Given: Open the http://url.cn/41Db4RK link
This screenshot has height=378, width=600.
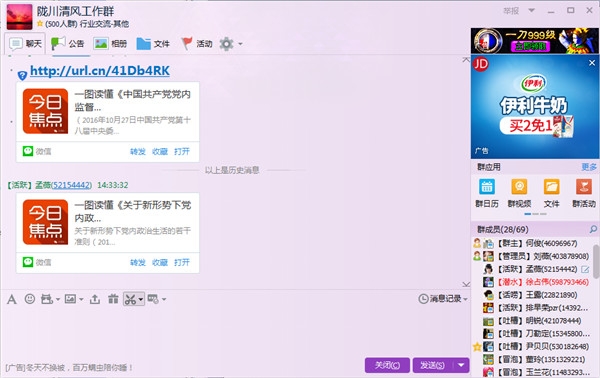Looking at the screenshot, I should (x=100, y=70).
